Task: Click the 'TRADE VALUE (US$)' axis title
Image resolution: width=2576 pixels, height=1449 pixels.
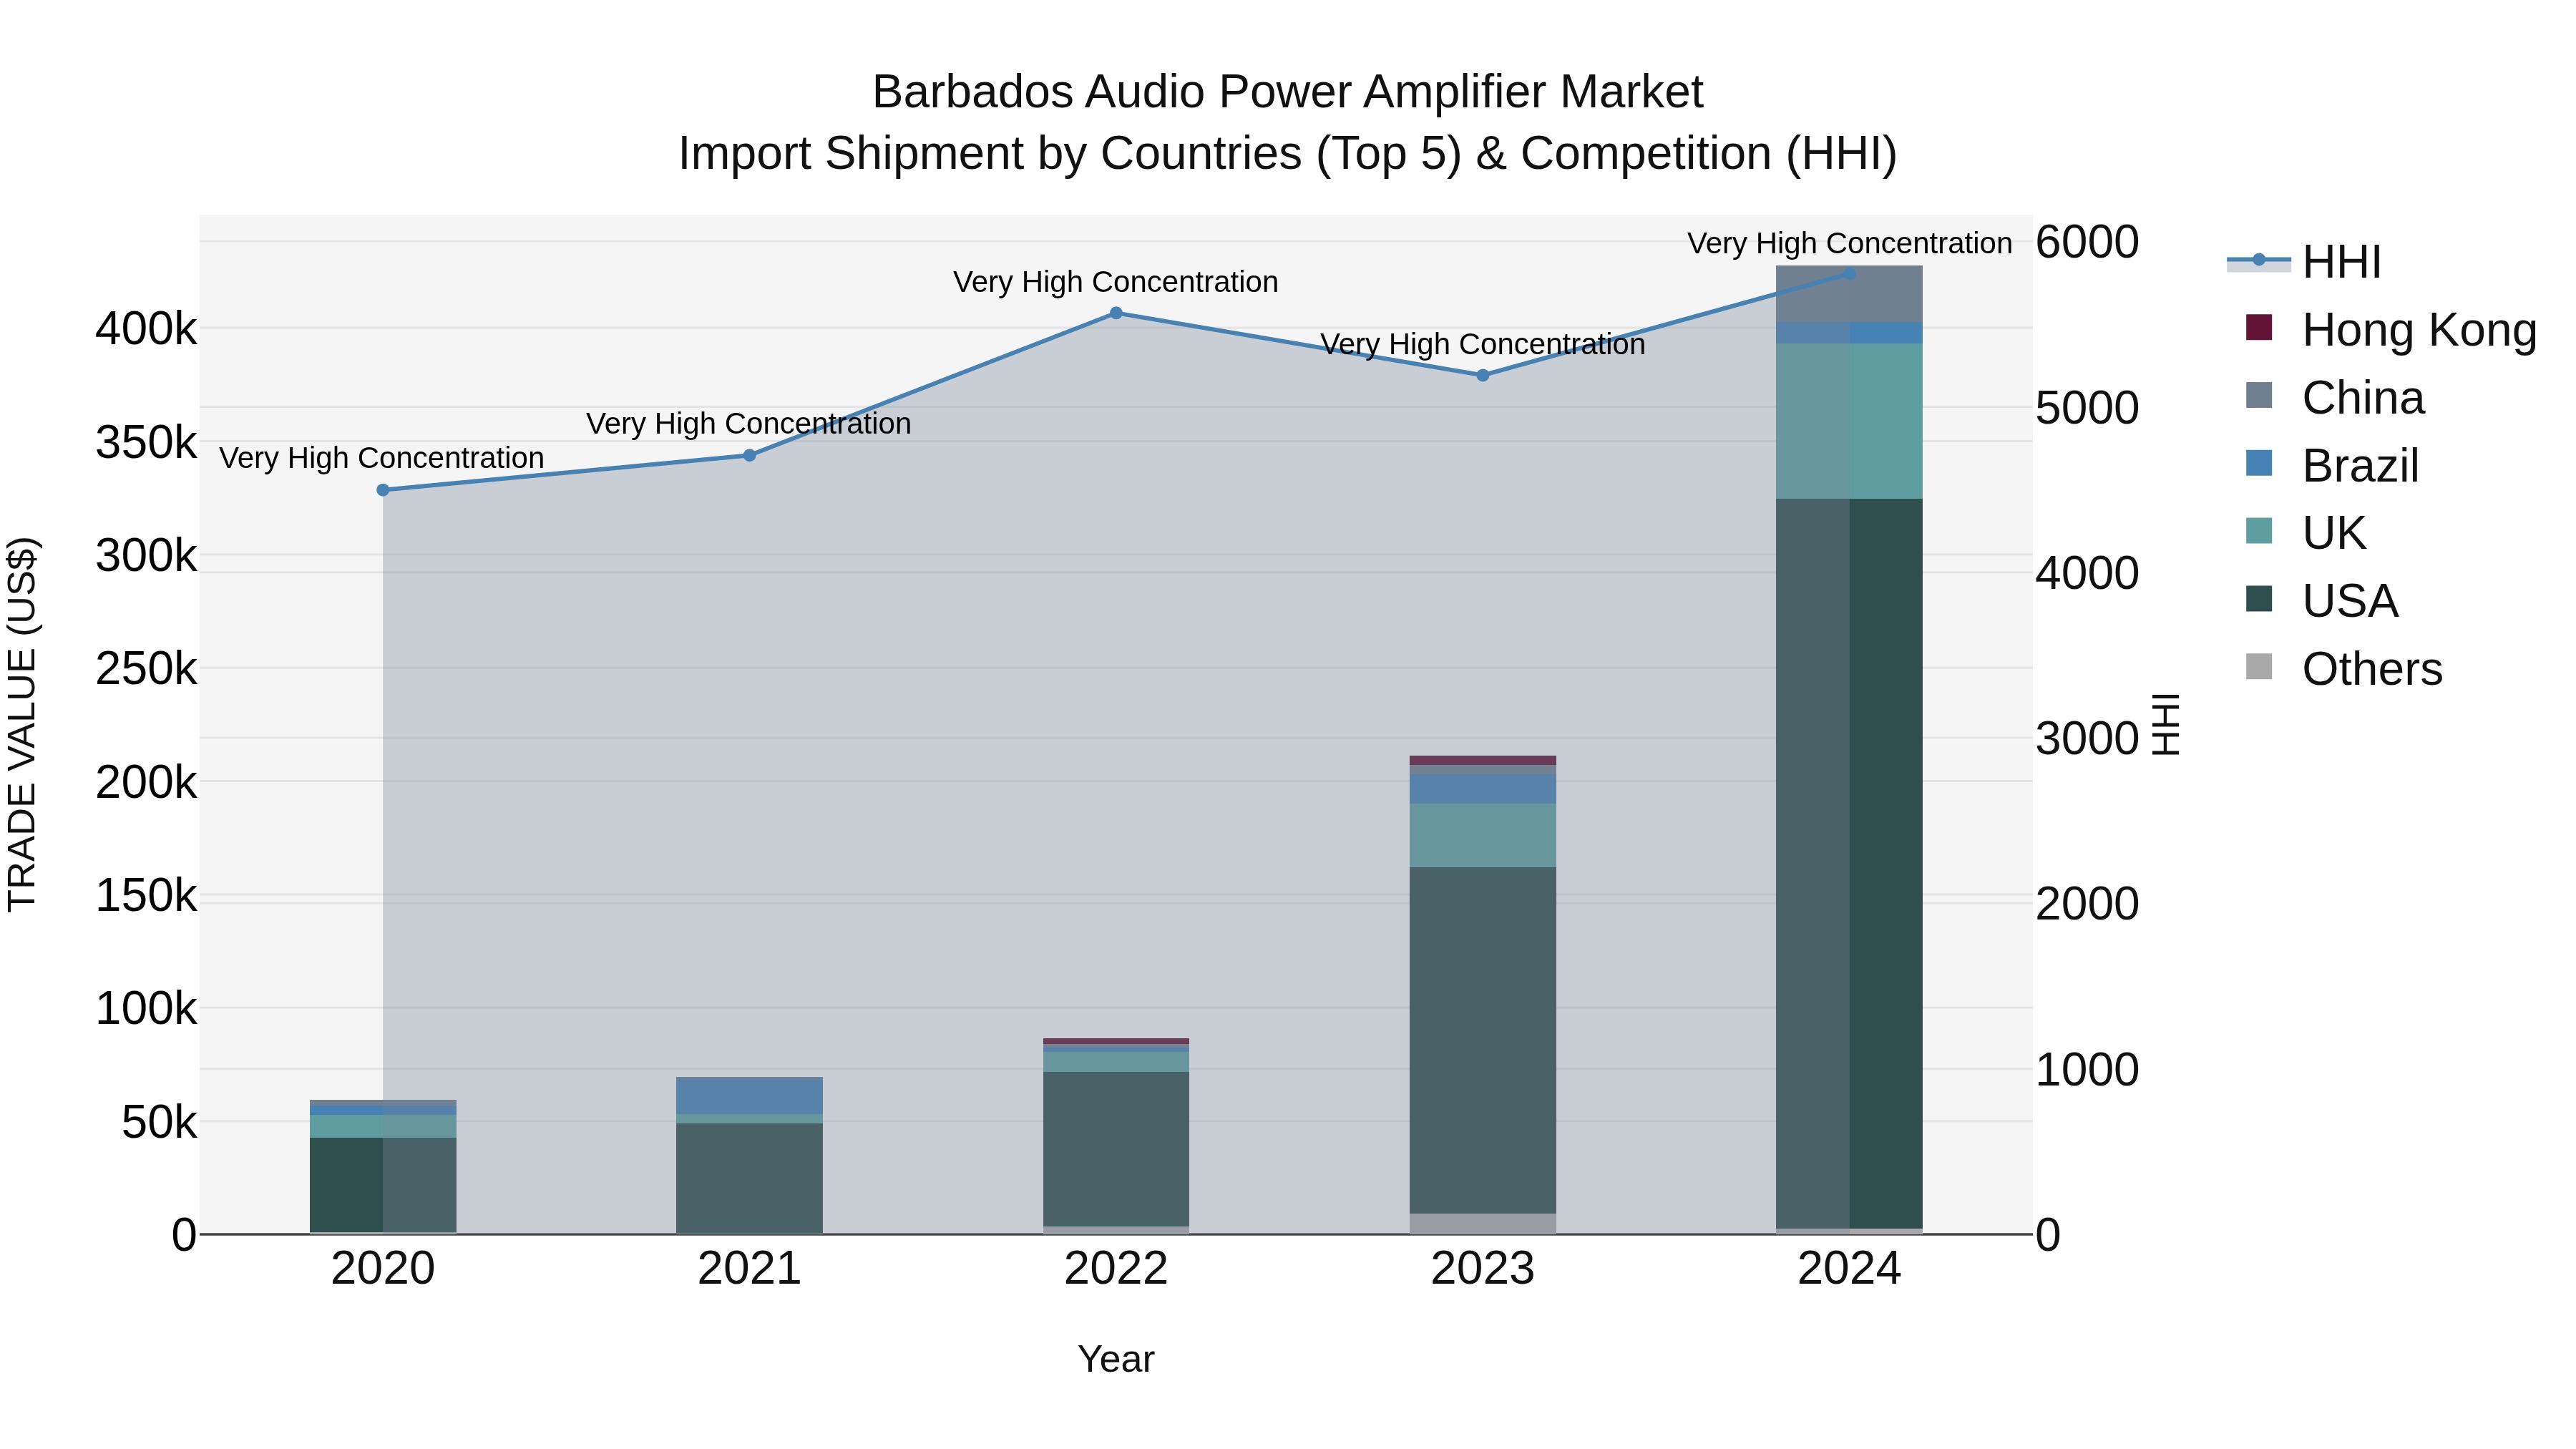Action: pos(22,724)
